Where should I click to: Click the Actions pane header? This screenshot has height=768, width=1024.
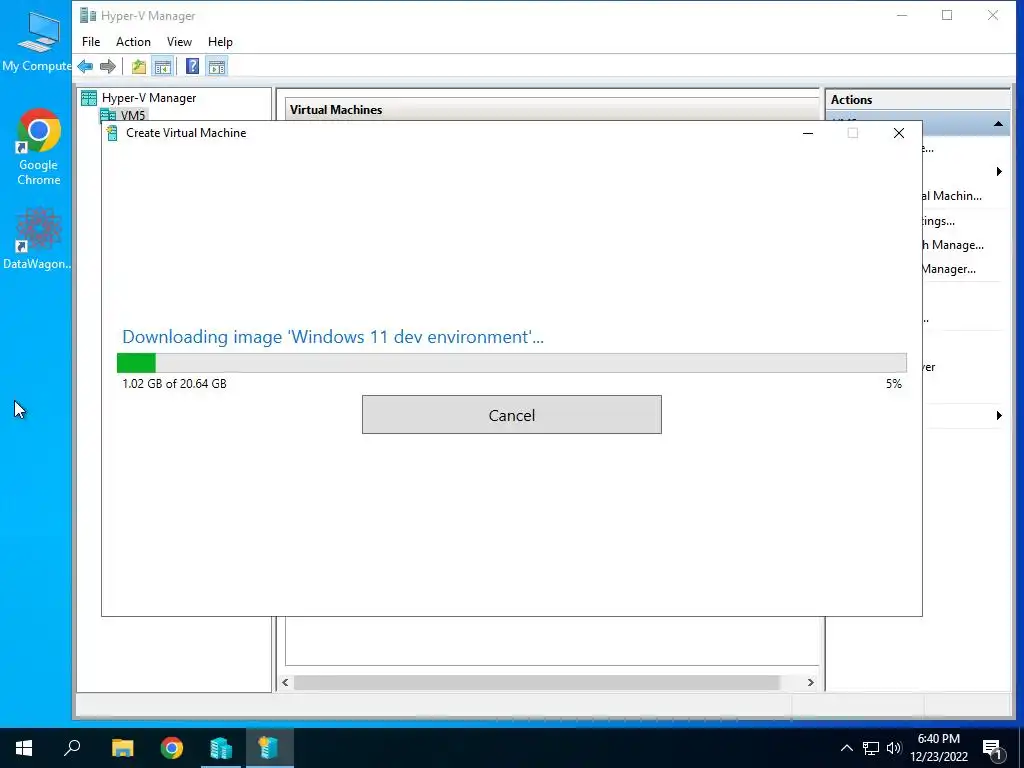coord(918,100)
